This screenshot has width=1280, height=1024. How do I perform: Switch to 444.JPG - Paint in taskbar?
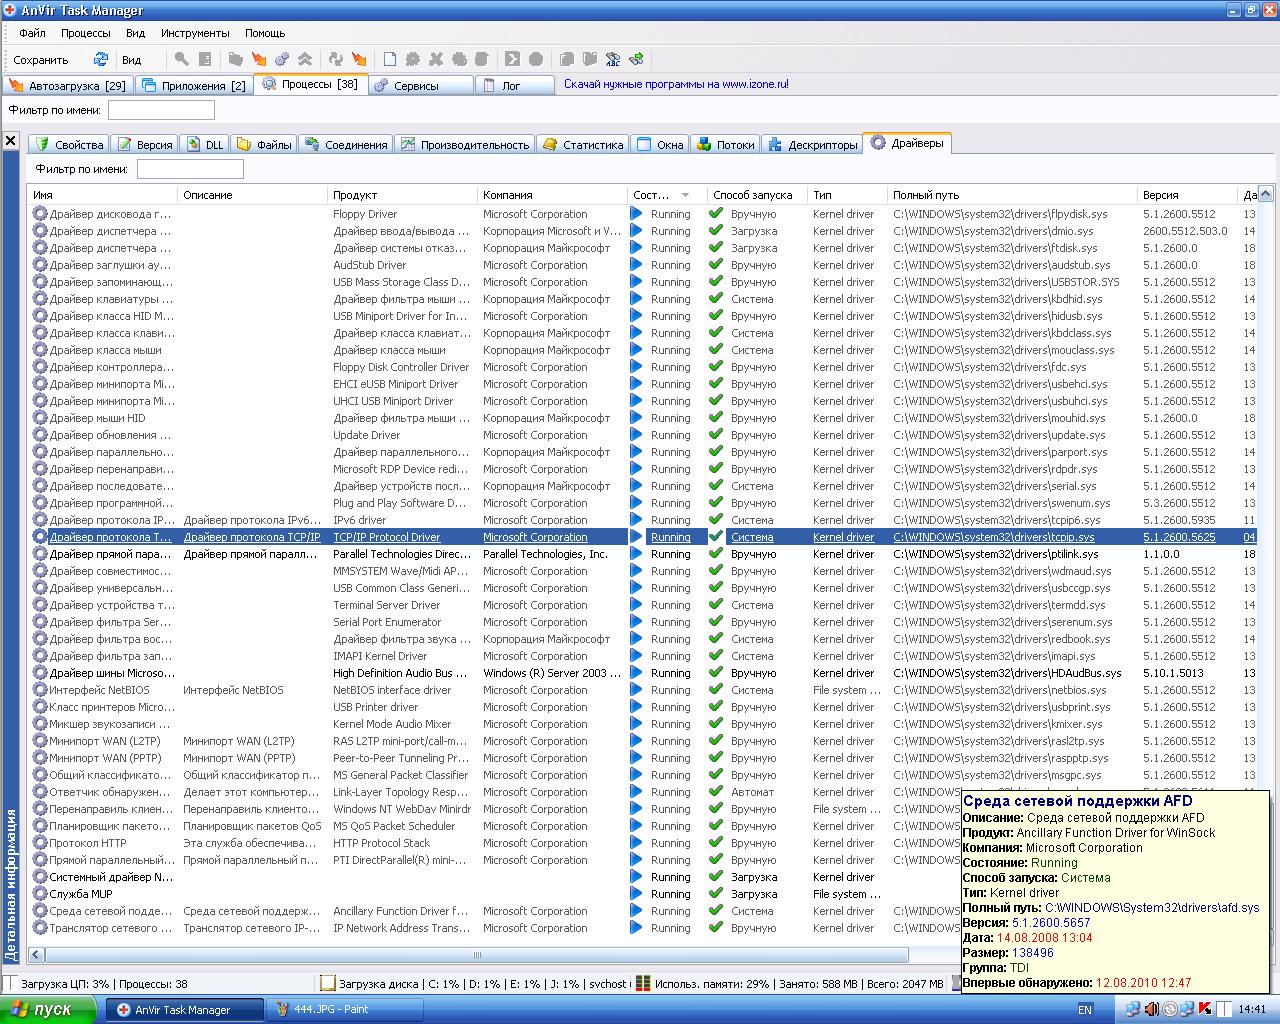pyautogui.click(x=347, y=1009)
